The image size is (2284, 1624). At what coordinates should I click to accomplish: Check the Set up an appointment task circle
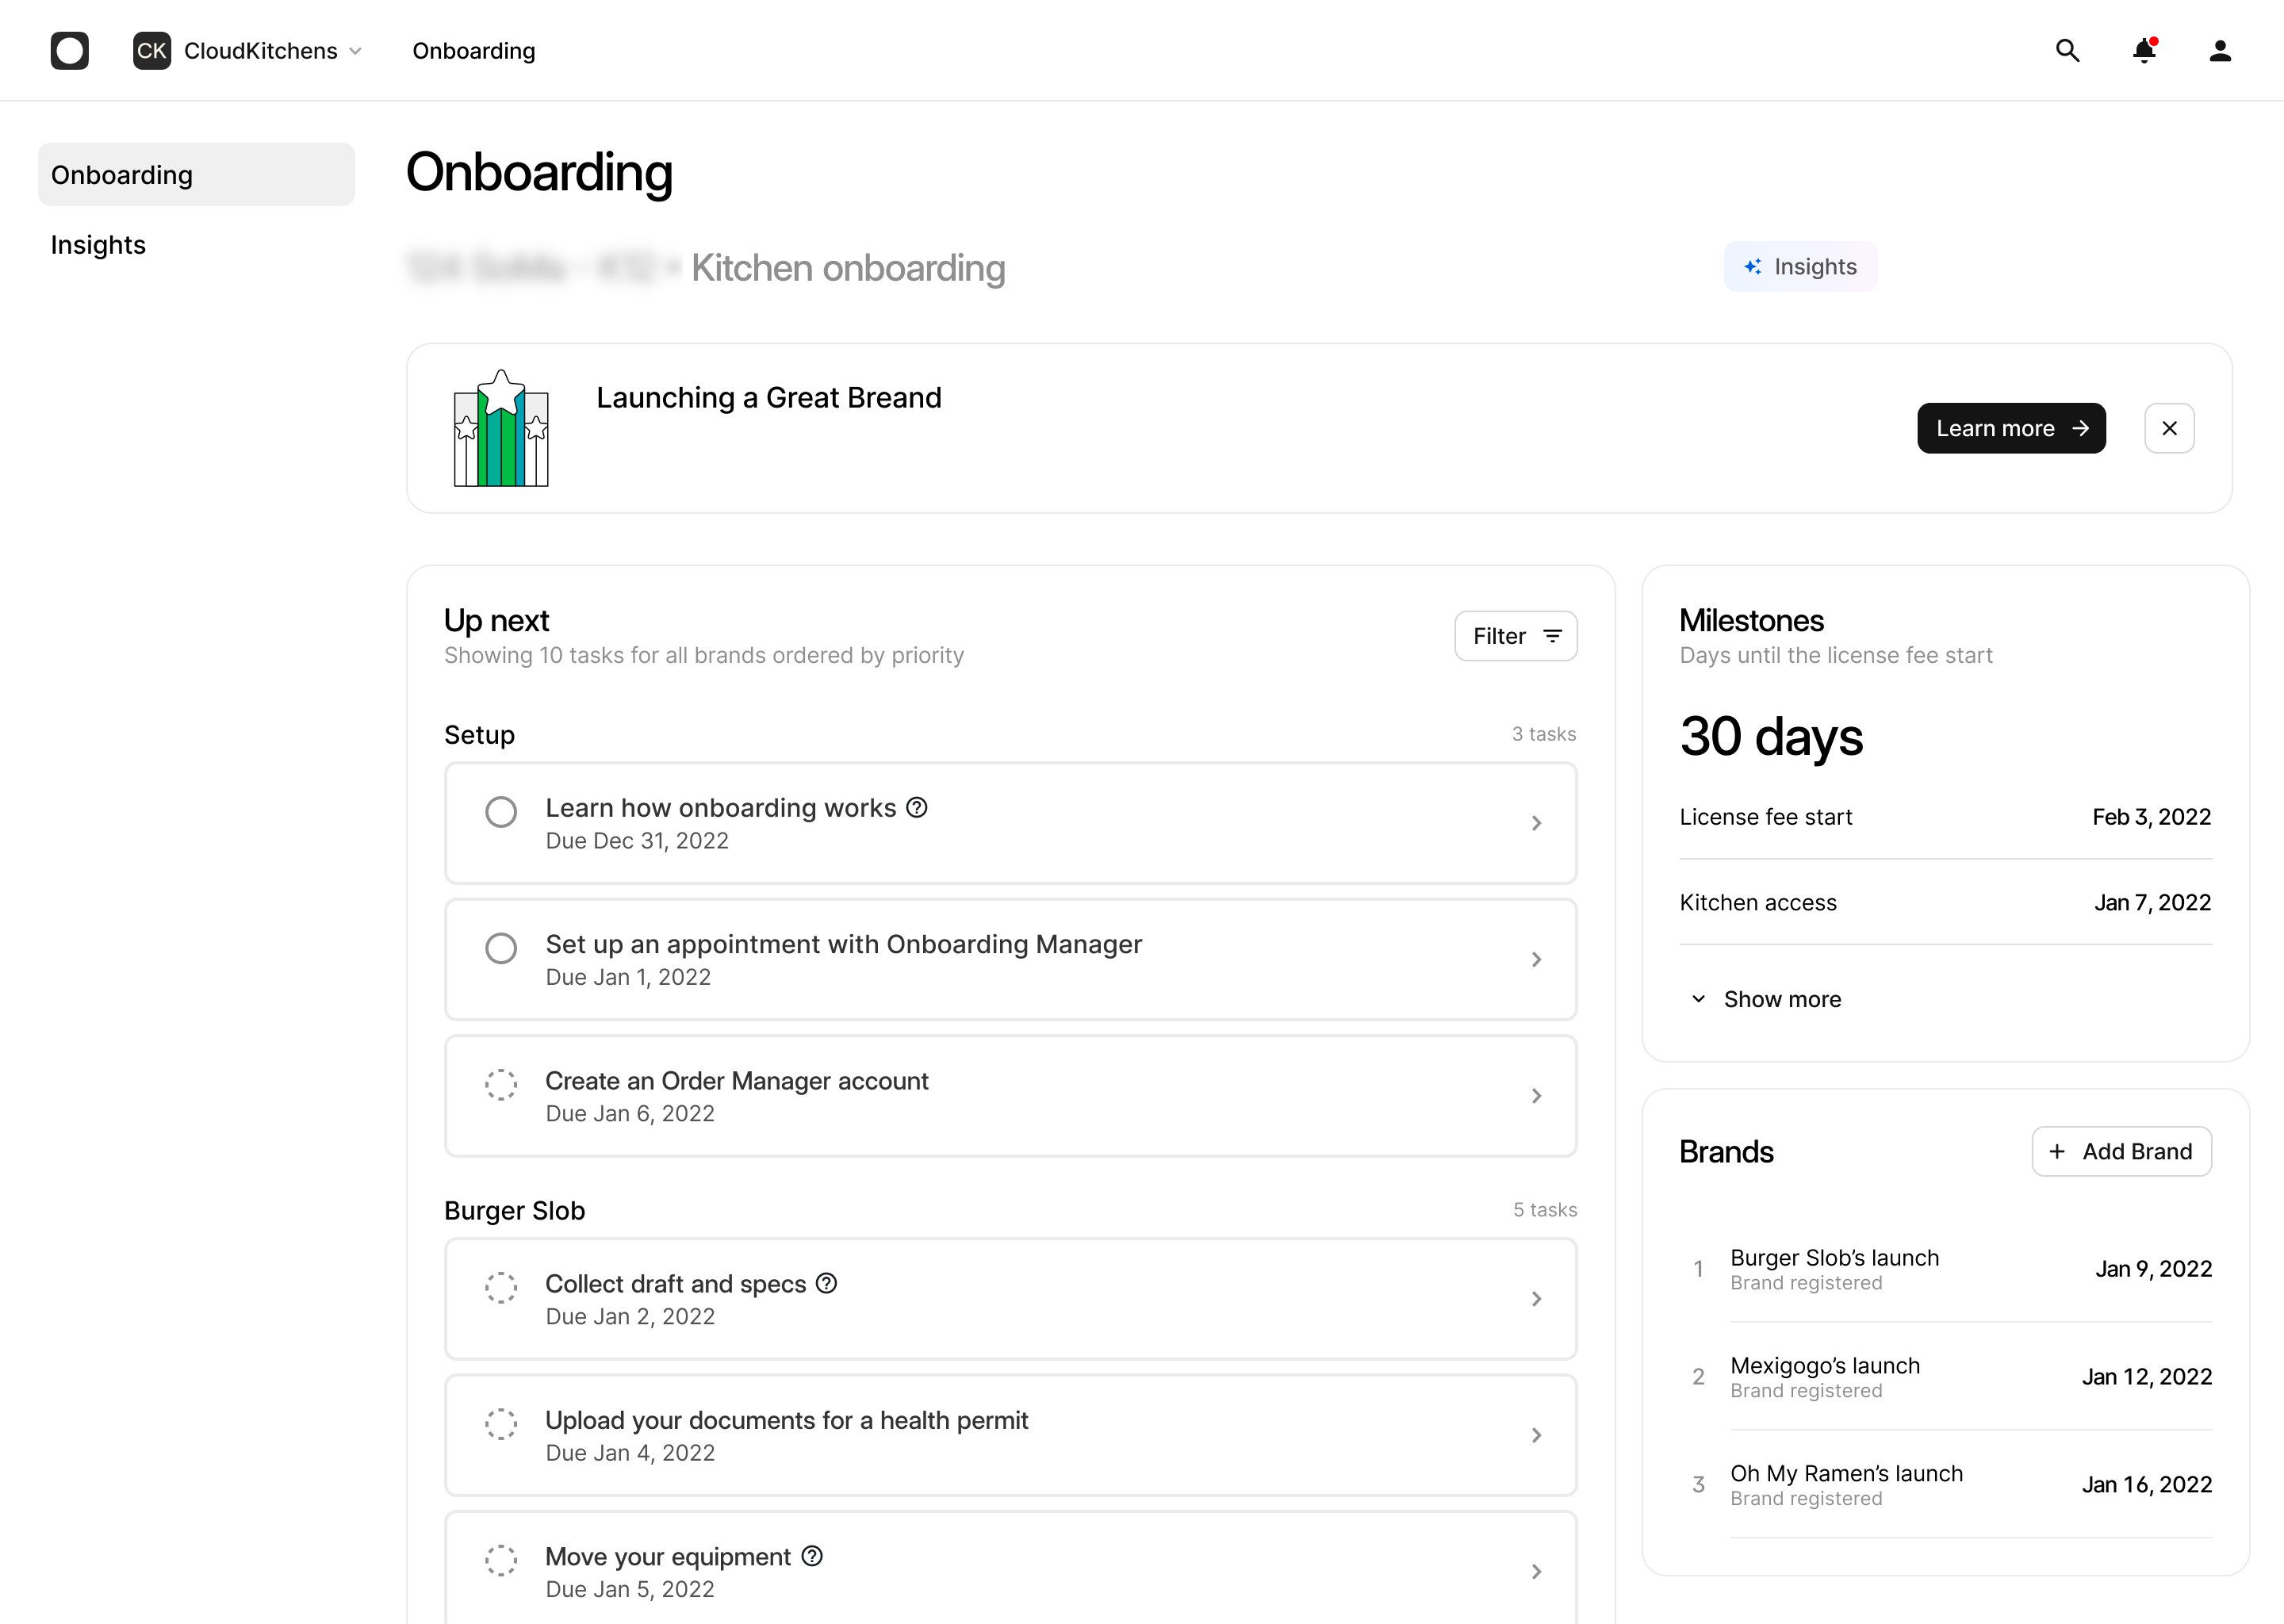(501, 948)
